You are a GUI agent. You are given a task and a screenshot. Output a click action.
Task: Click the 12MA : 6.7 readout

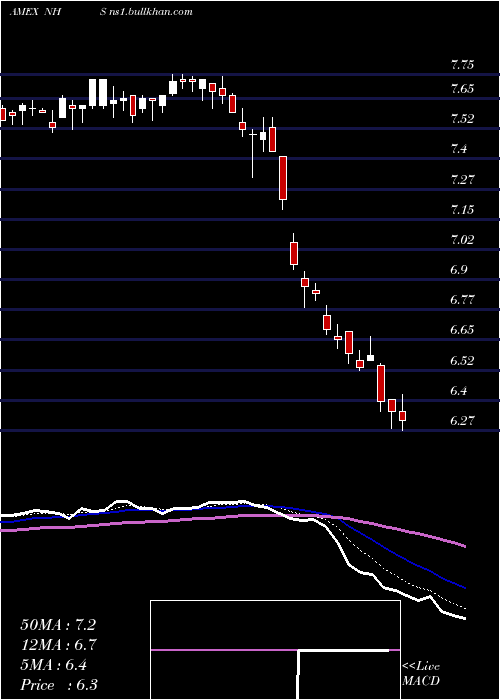point(58,645)
